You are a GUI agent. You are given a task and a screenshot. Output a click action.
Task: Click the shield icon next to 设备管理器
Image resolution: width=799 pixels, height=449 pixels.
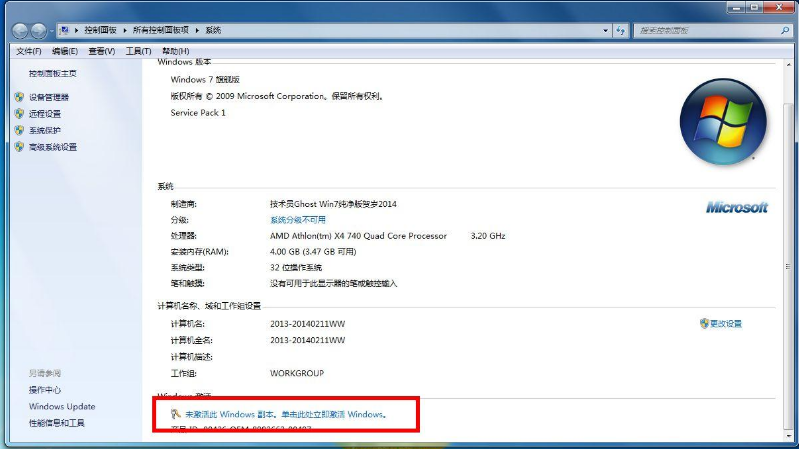(x=19, y=97)
